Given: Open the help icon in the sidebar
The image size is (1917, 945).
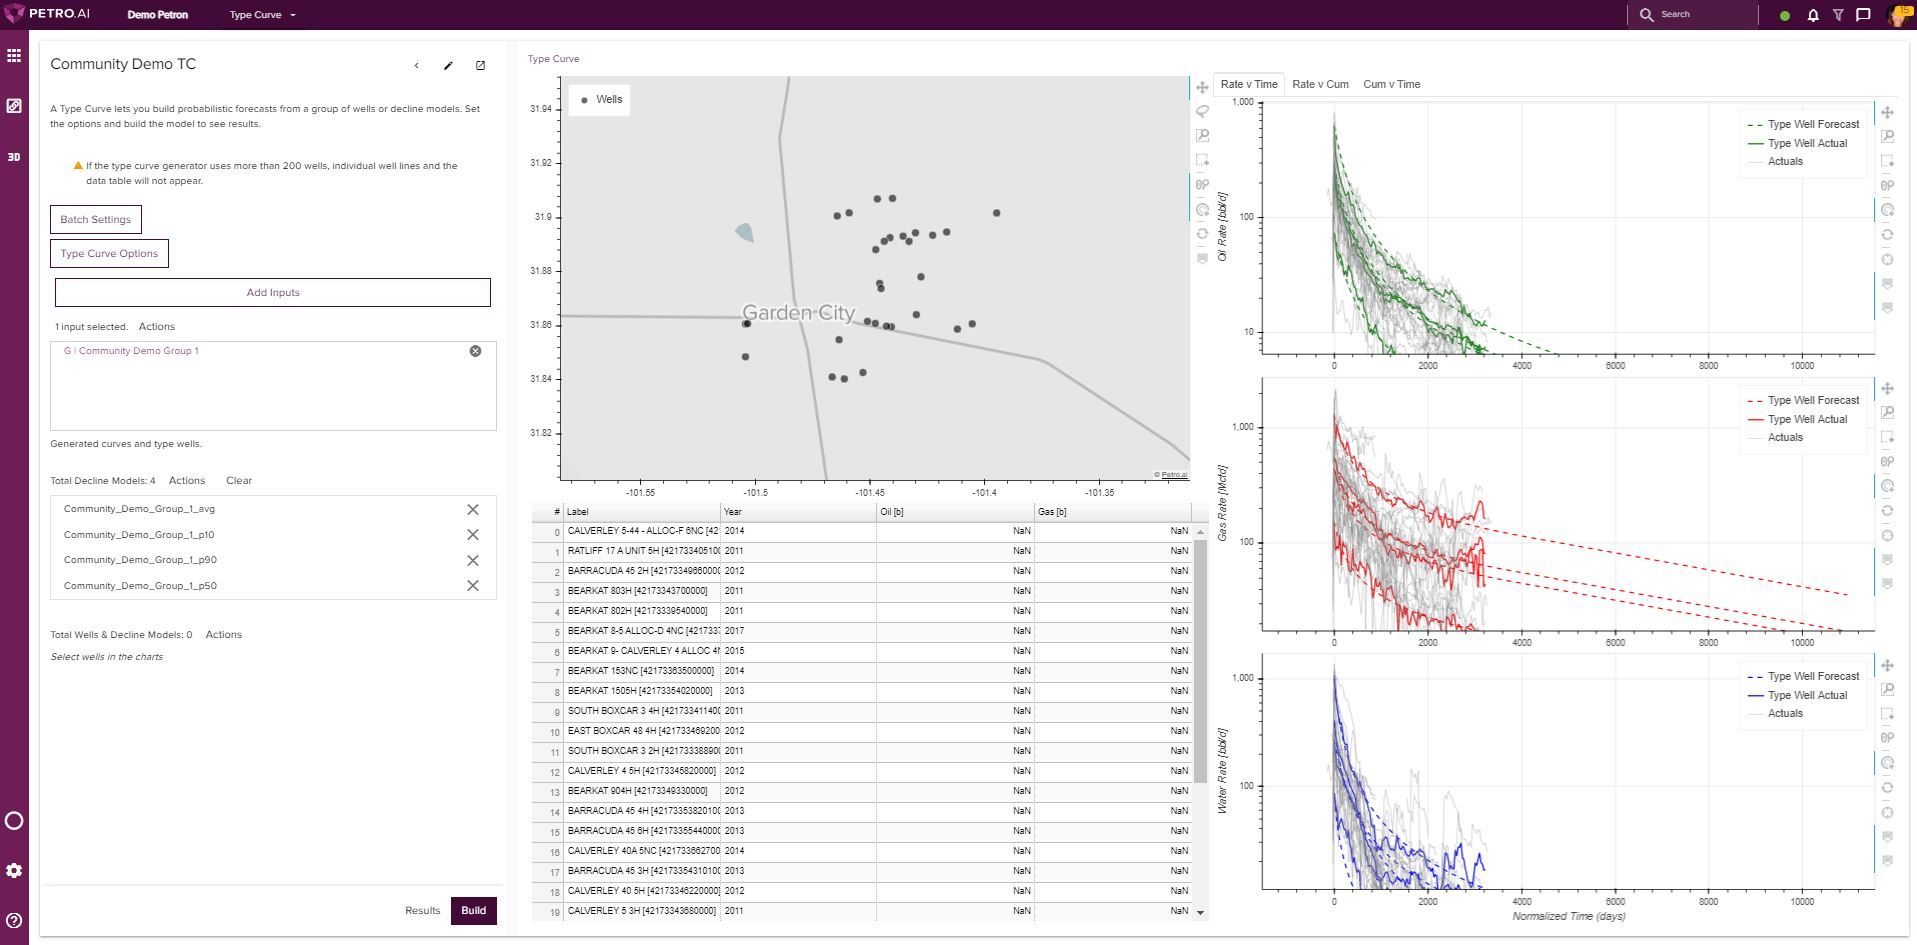Looking at the screenshot, I should (x=14, y=921).
